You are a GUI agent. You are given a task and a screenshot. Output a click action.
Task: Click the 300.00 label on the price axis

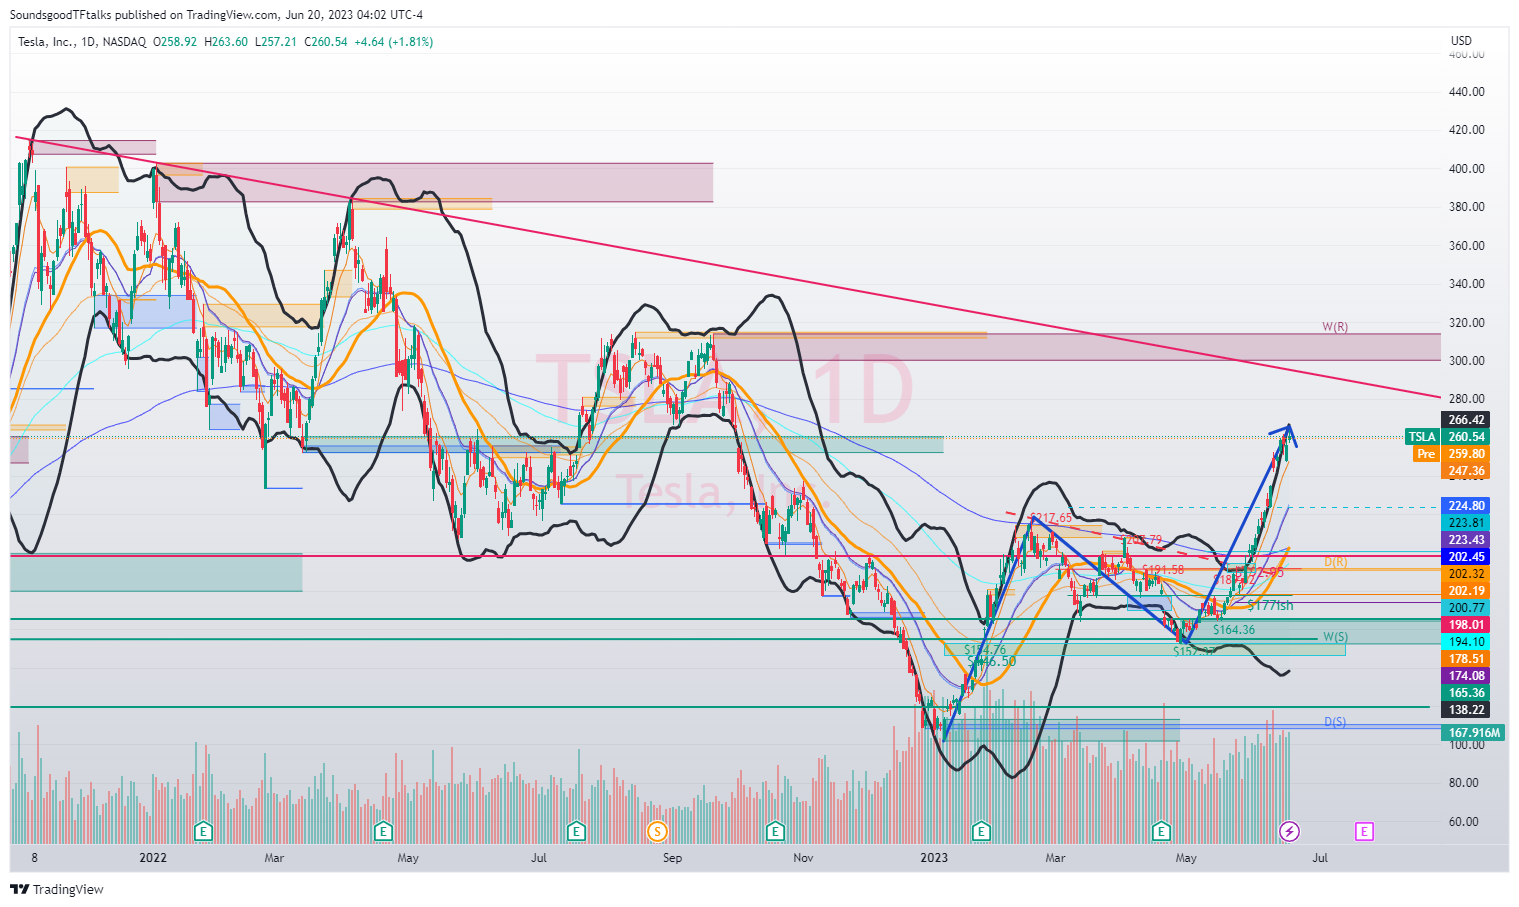[x=1466, y=361]
